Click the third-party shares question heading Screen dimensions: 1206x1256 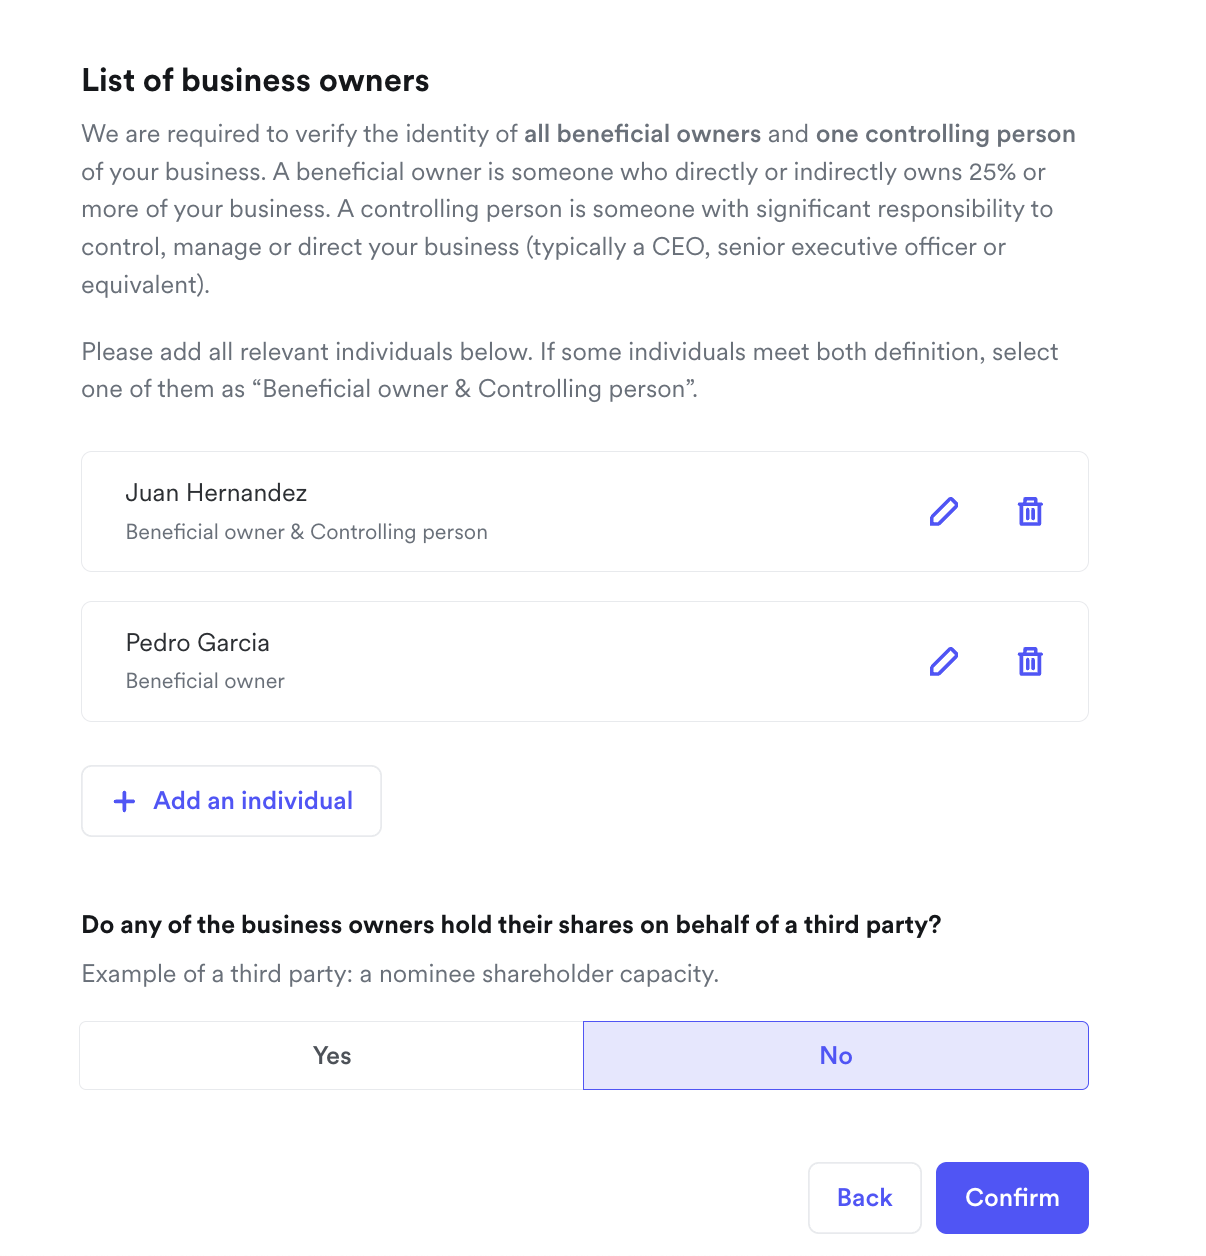point(511,925)
